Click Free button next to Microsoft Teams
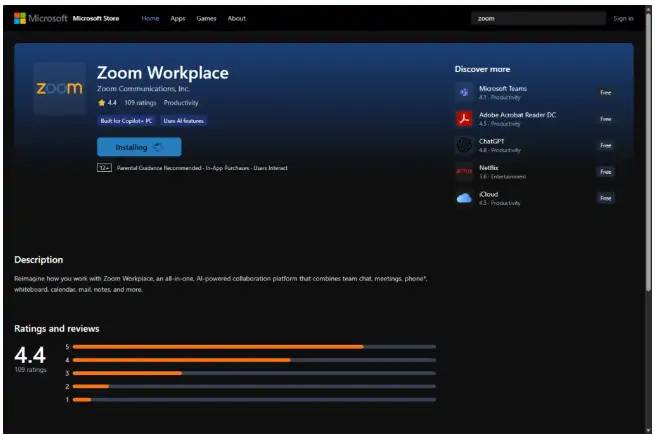 click(x=605, y=92)
